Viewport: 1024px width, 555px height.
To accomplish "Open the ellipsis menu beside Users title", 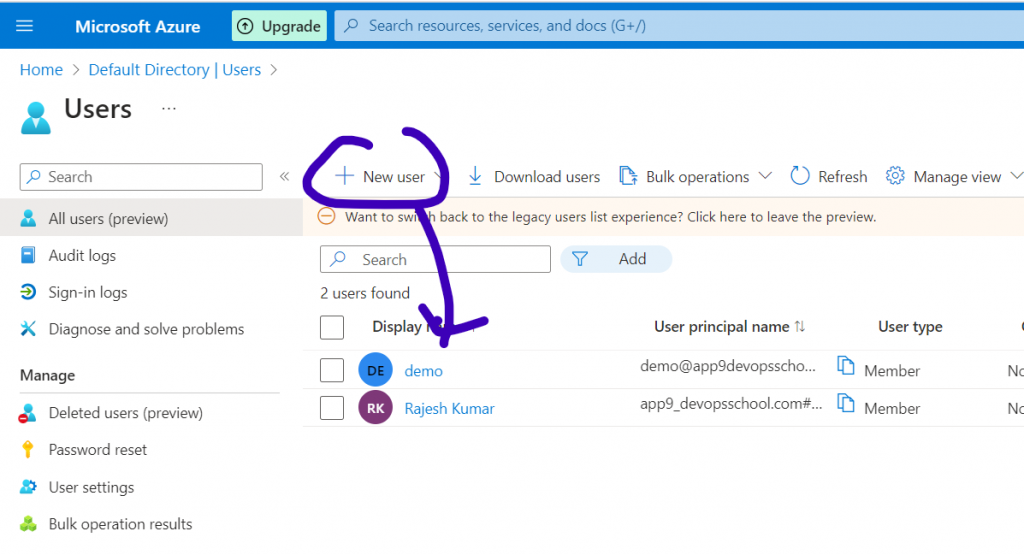I will (x=168, y=108).
